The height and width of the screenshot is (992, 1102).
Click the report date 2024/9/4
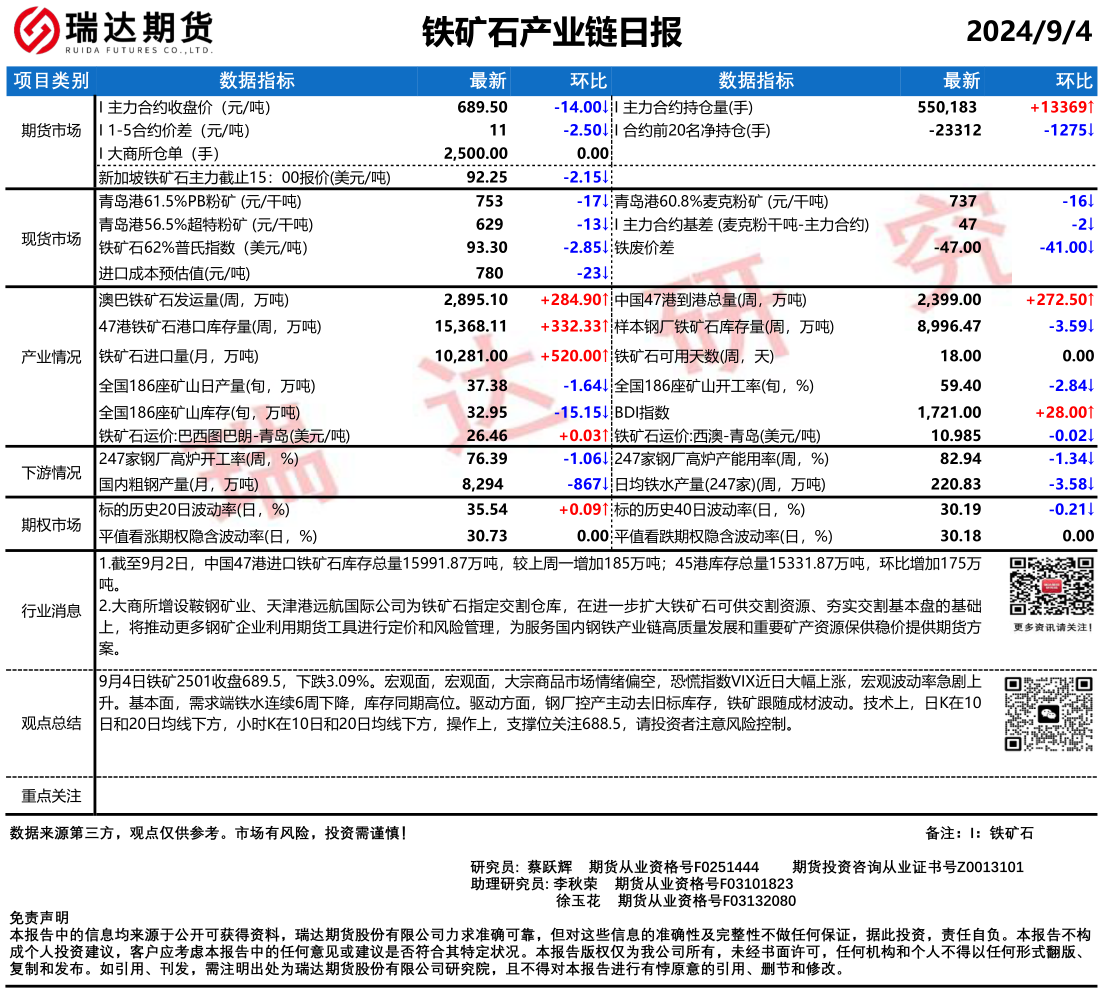(1028, 33)
